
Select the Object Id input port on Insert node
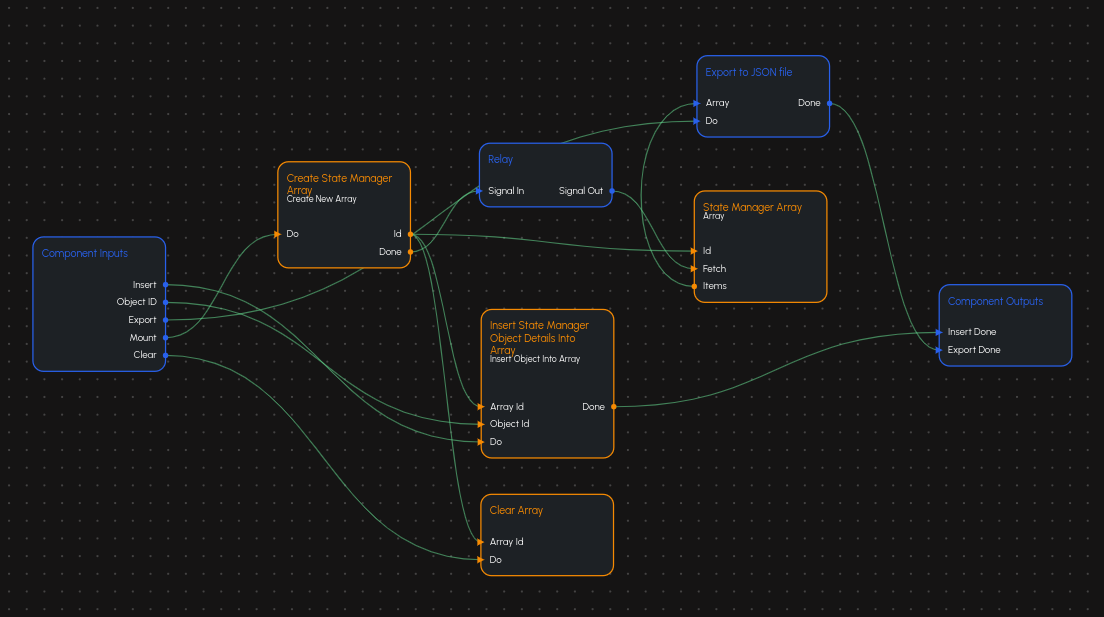(x=482, y=423)
